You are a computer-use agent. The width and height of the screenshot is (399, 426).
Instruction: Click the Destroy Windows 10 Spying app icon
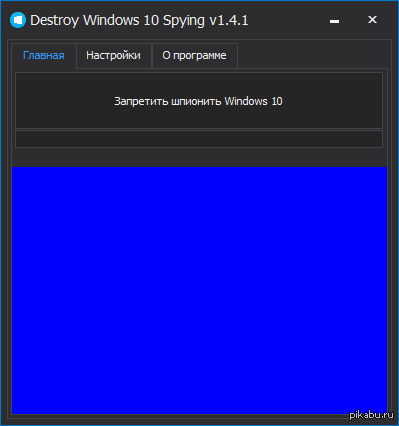click(18, 20)
